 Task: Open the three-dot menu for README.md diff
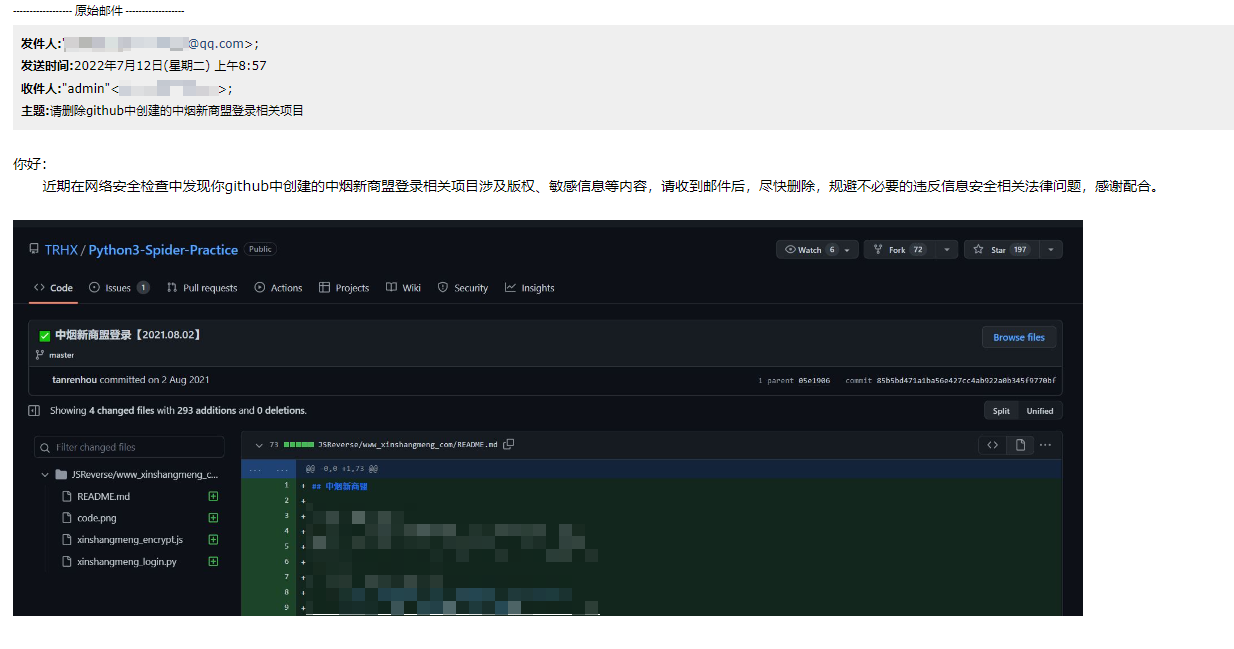coord(1046,445)
